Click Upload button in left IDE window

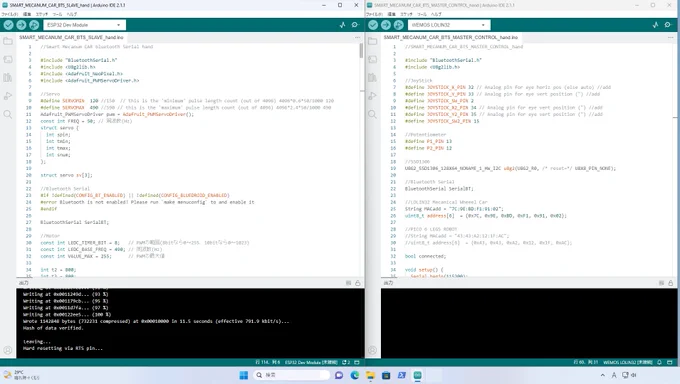(21, 25)
